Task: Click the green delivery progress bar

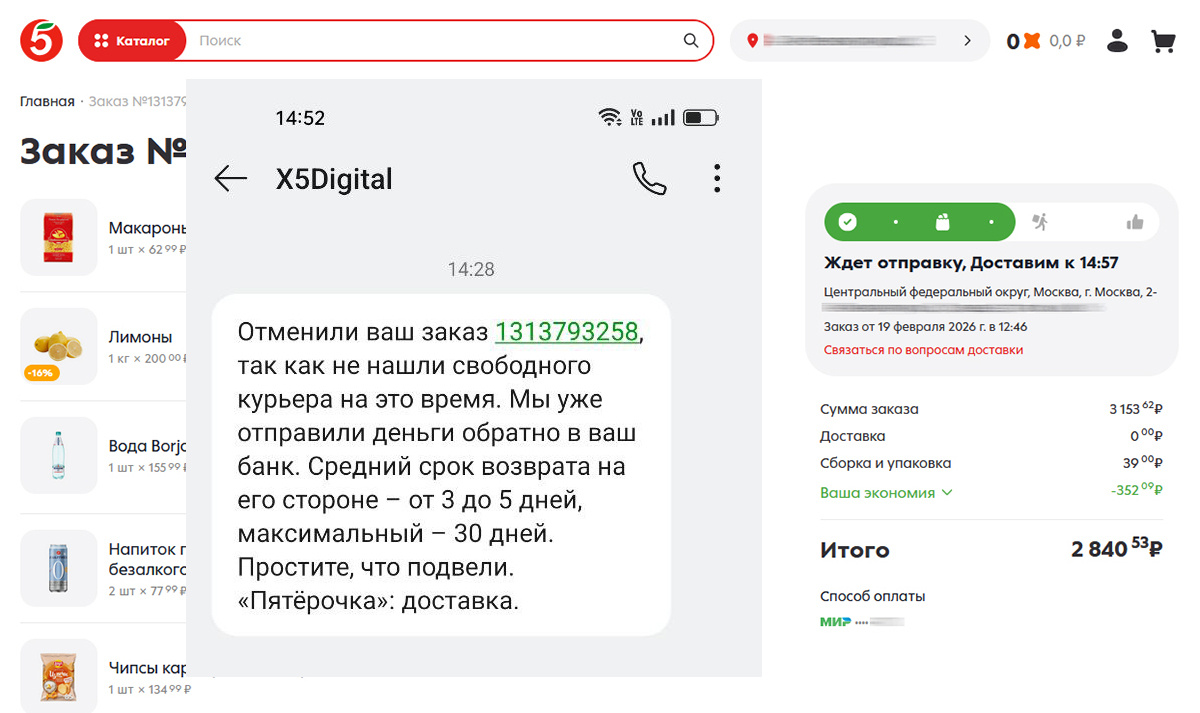Action: click(919, 221)
